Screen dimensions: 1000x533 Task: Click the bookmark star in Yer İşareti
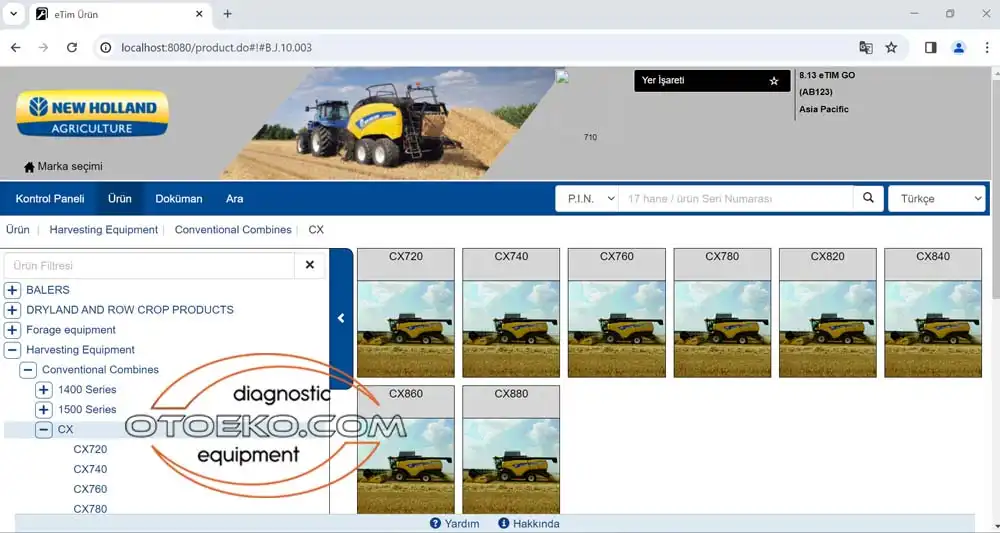[773, 81]
